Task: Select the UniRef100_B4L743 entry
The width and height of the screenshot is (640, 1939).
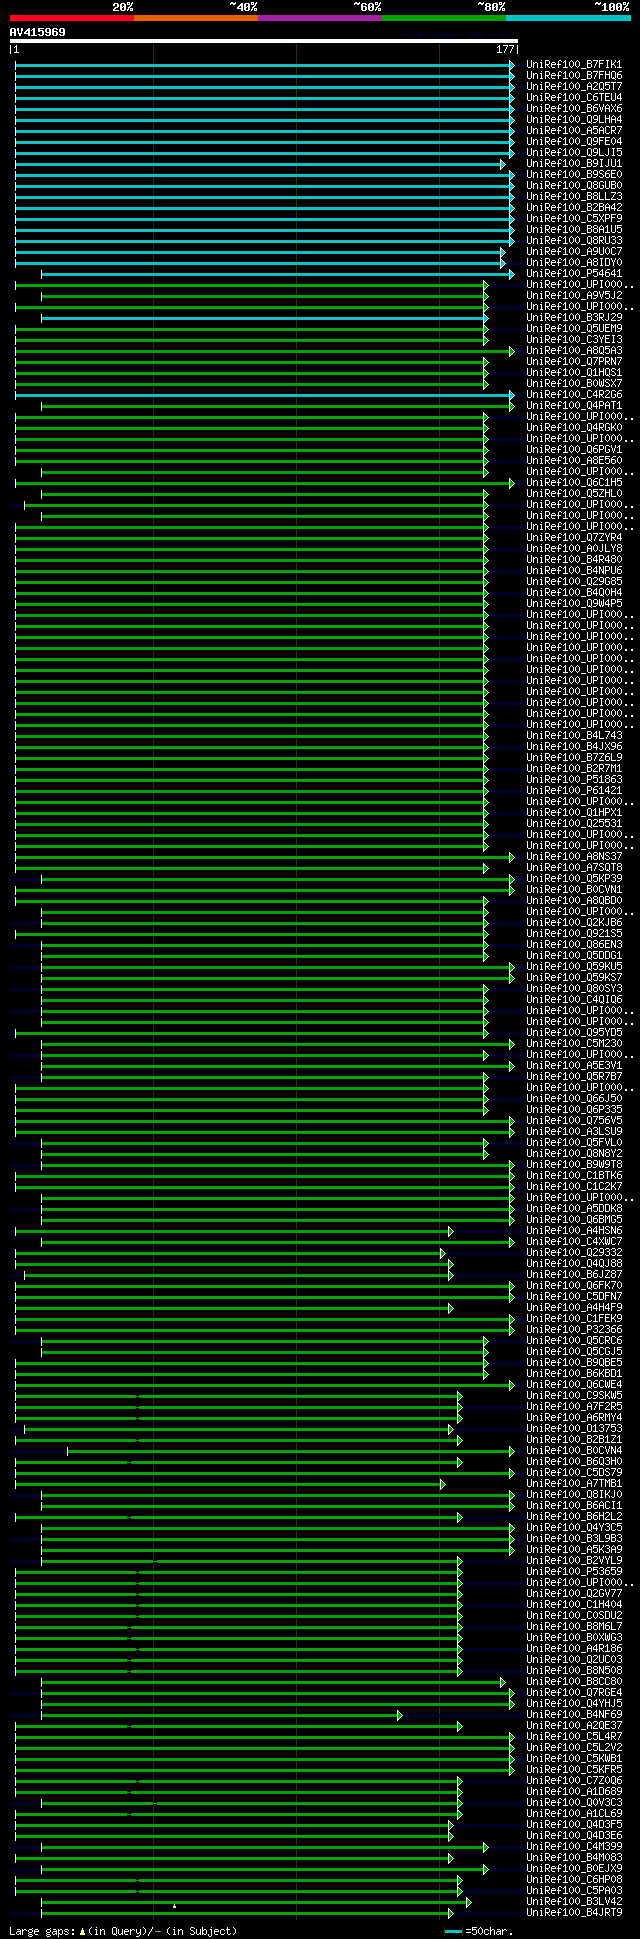Action: tap(574, 736)
